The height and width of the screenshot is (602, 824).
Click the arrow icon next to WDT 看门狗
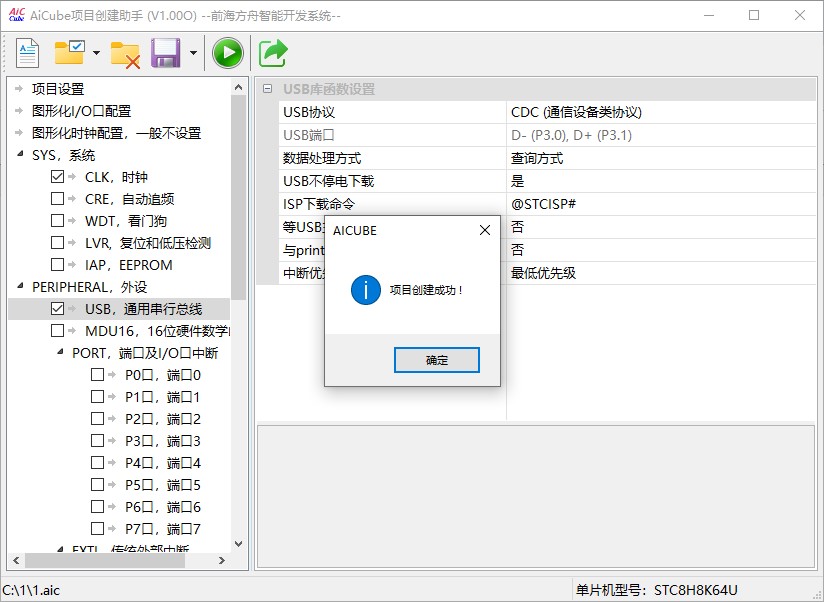pyautogui.click(x=73, y=221)
